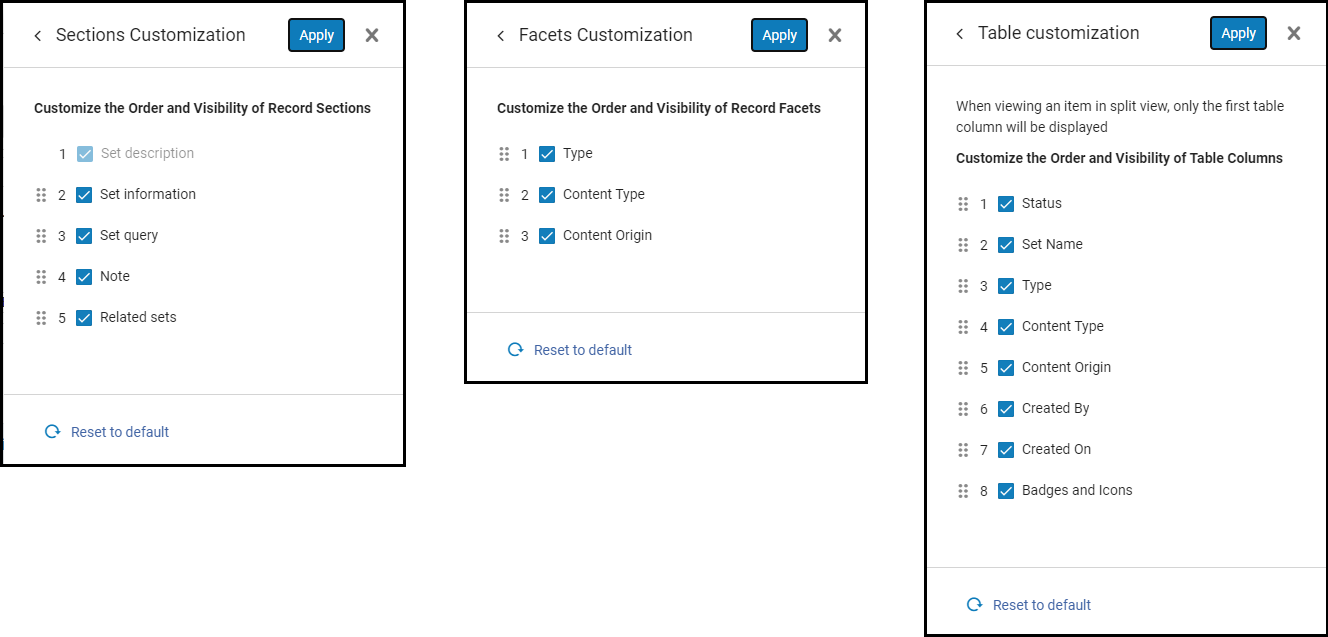Grab drag handle for Set information section
The height and width of the screenshot is (637, 1328).
tap(41, 195)
